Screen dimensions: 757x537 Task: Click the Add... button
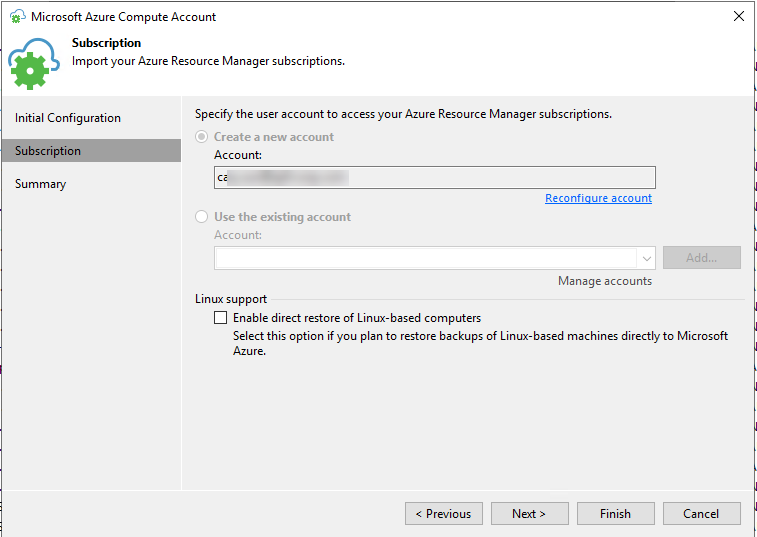click(x=701, y=257)
